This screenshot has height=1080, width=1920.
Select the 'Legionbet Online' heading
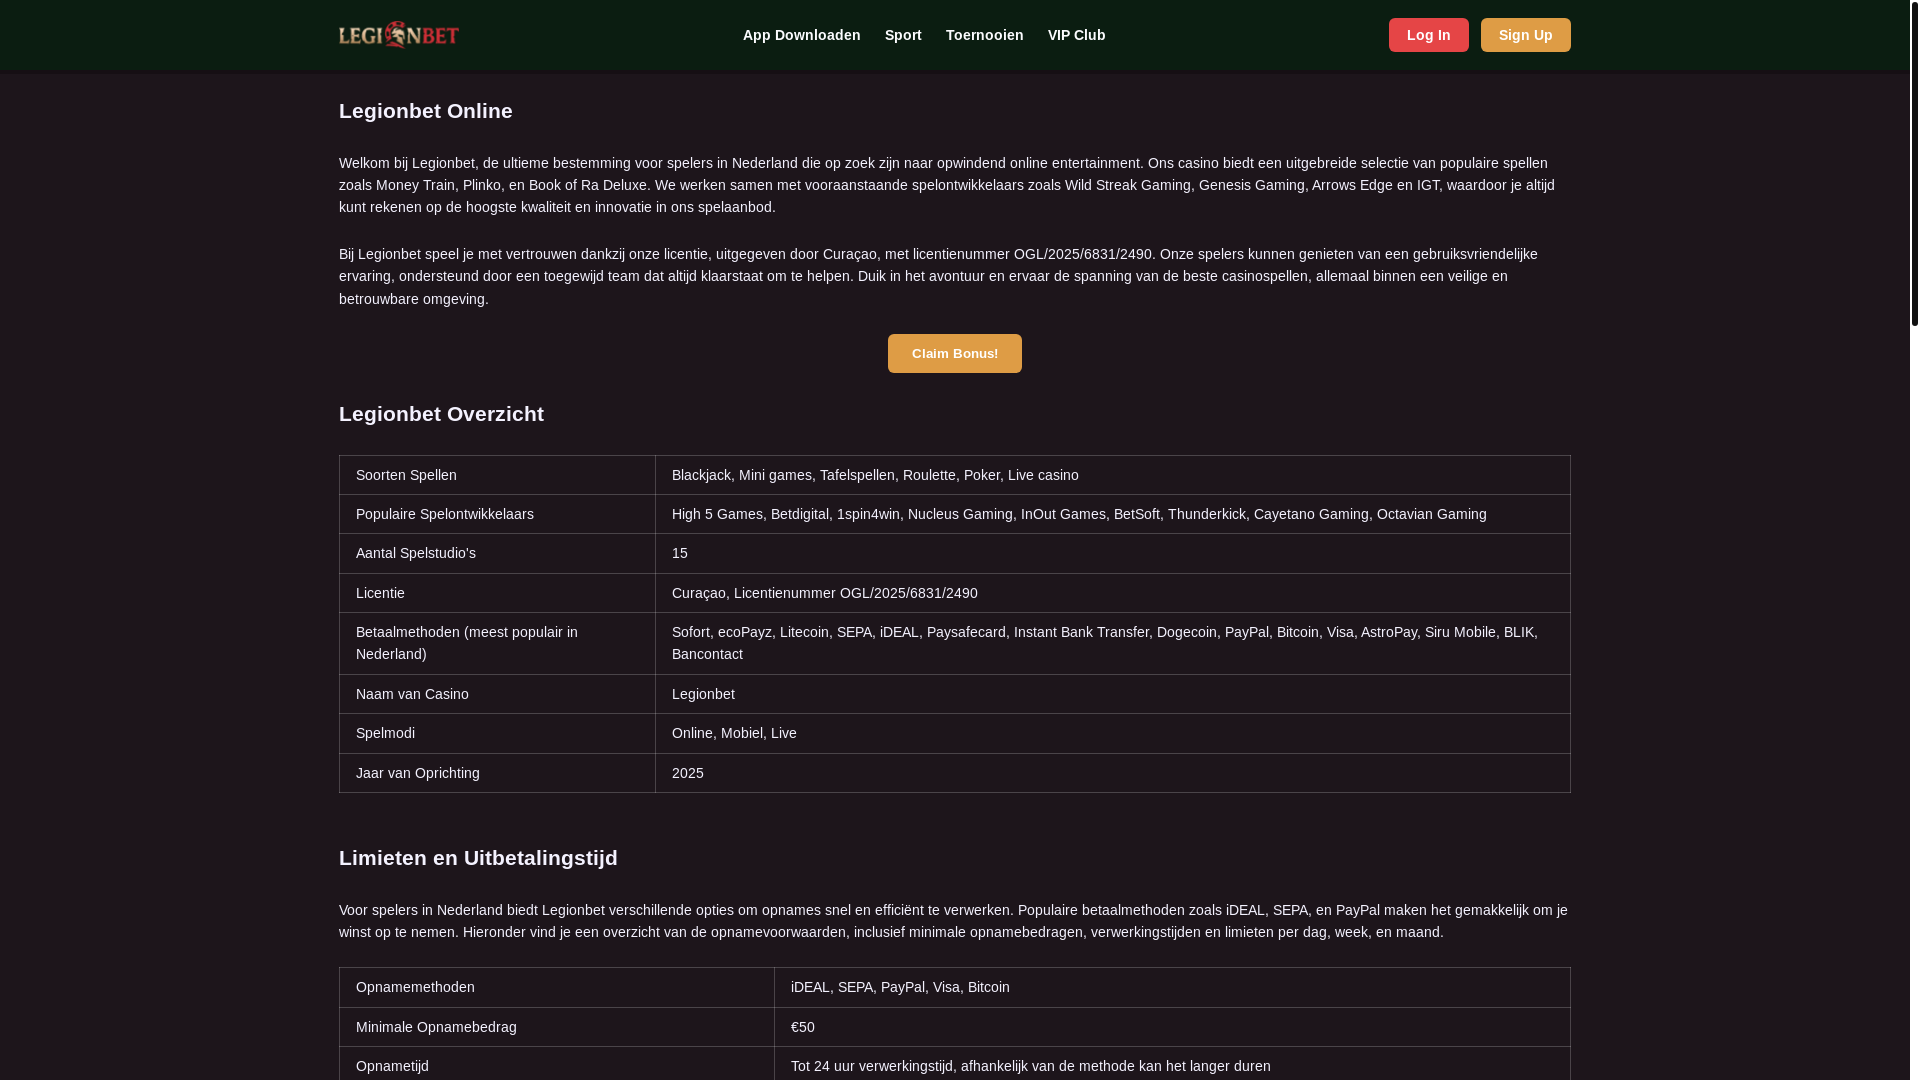tap(426, 111)
